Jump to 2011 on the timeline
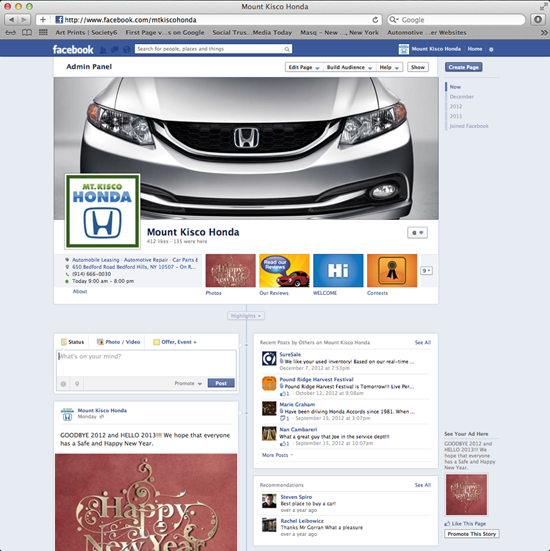The width and height of the screenshot is (550, 551). coord(456,116)
